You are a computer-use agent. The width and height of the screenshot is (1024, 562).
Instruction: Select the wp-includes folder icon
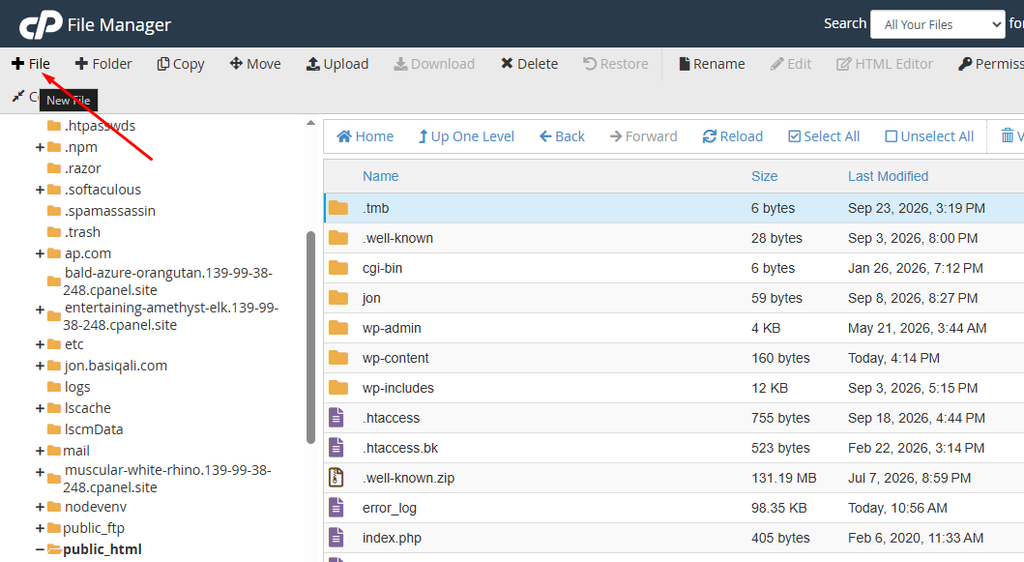click(x=338, y=388)
